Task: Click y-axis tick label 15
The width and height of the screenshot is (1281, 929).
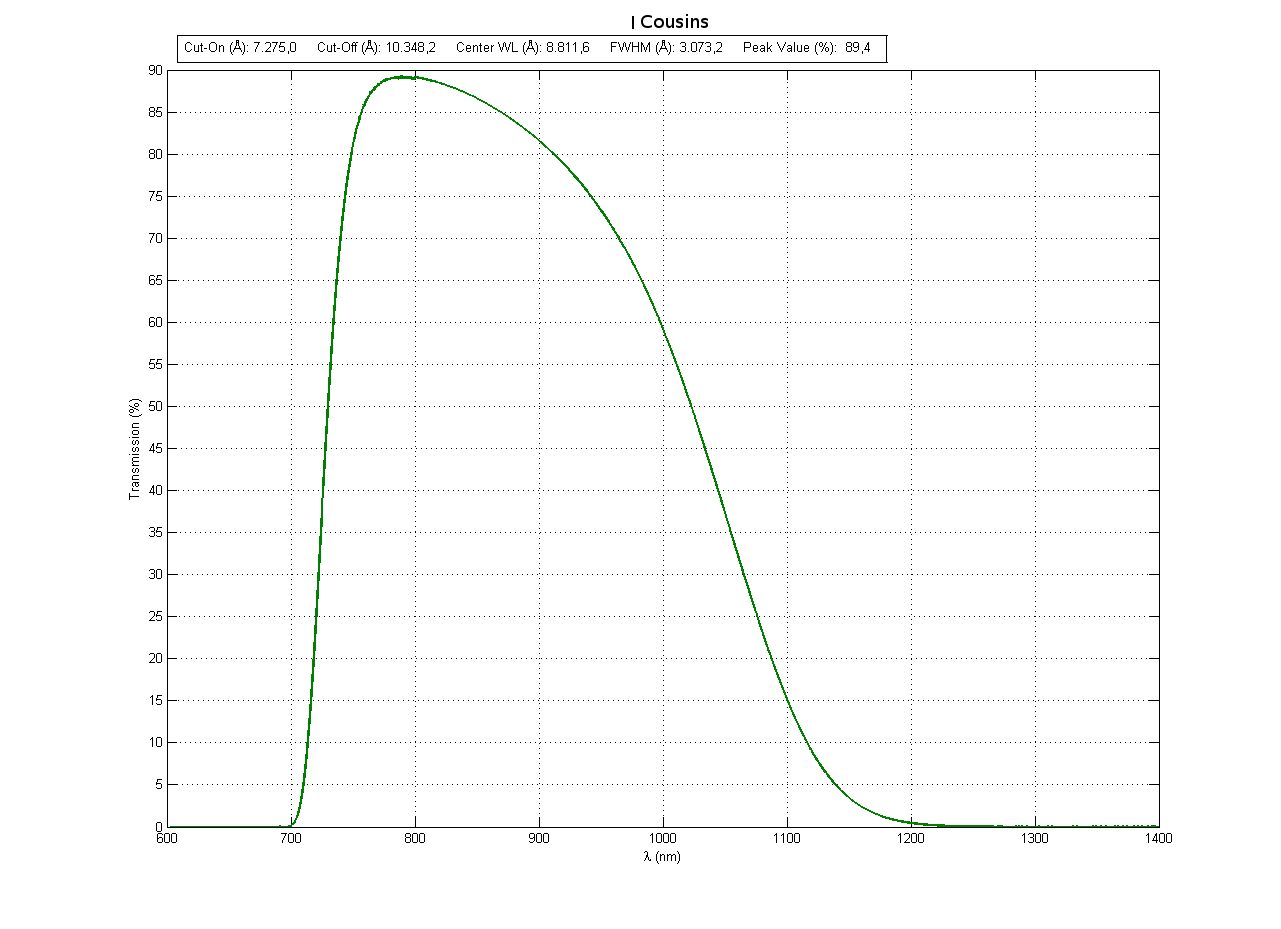Action: [x=155, y=700]
